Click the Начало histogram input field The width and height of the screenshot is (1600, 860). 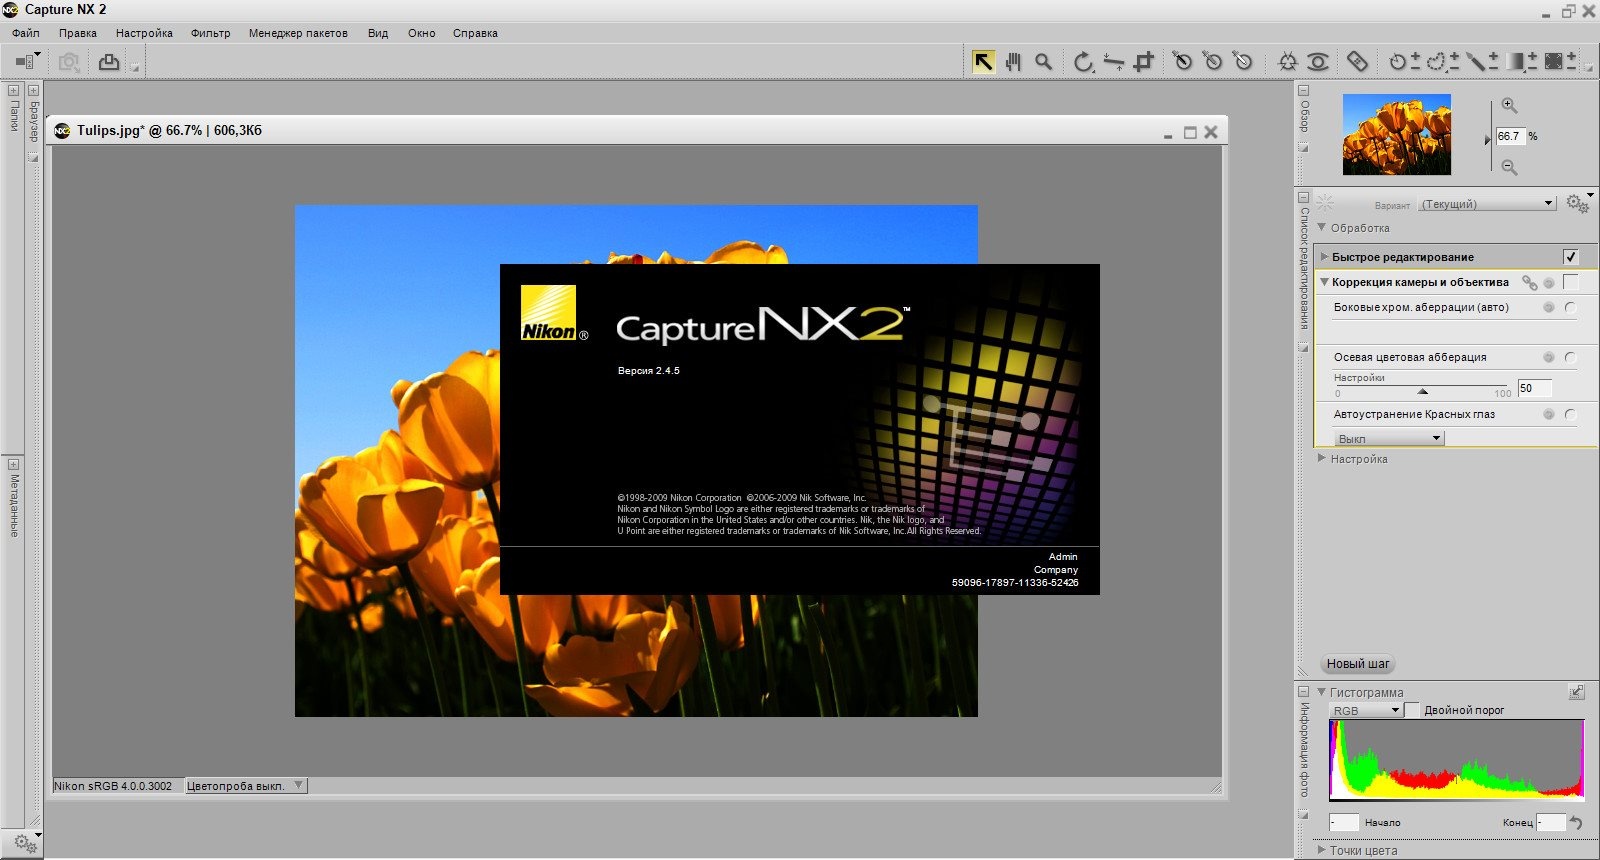point(1344,822)
